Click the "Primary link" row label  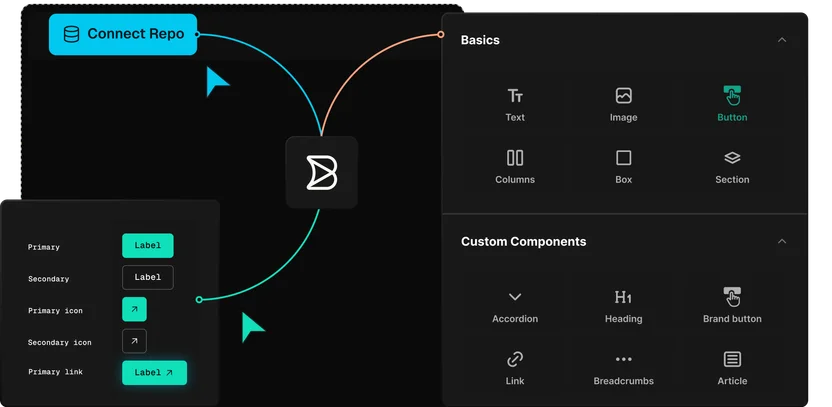click(x=55, y=372)
